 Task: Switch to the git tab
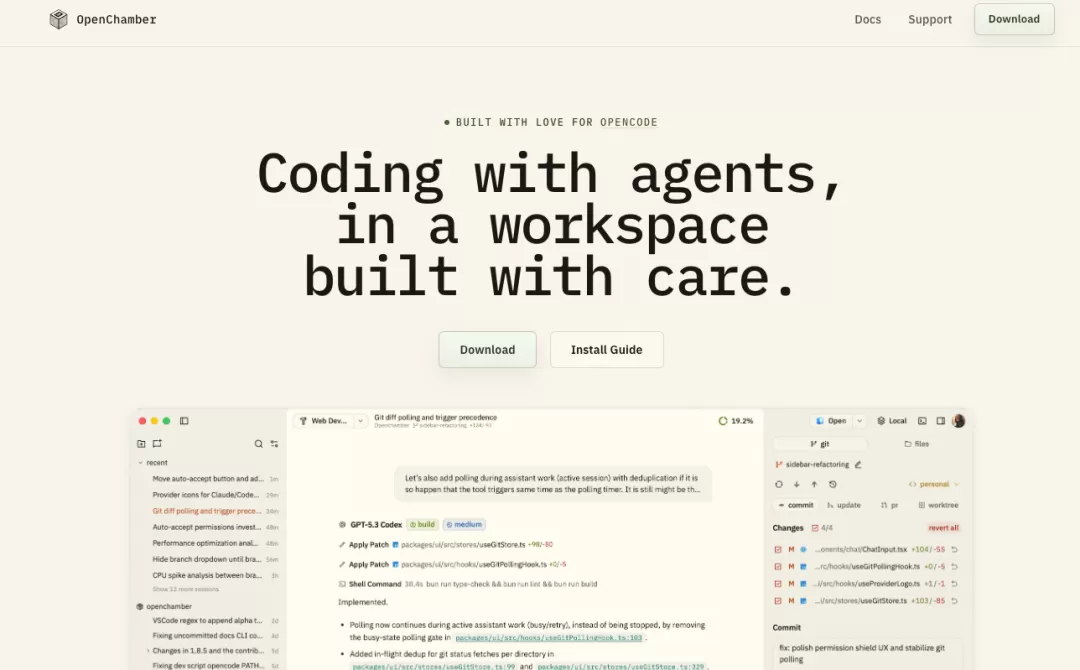820,444
